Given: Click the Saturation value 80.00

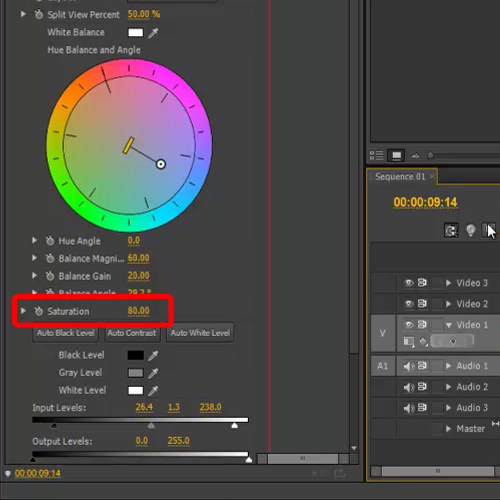Looking at the screenshot, I should click(x=139, y=311).
